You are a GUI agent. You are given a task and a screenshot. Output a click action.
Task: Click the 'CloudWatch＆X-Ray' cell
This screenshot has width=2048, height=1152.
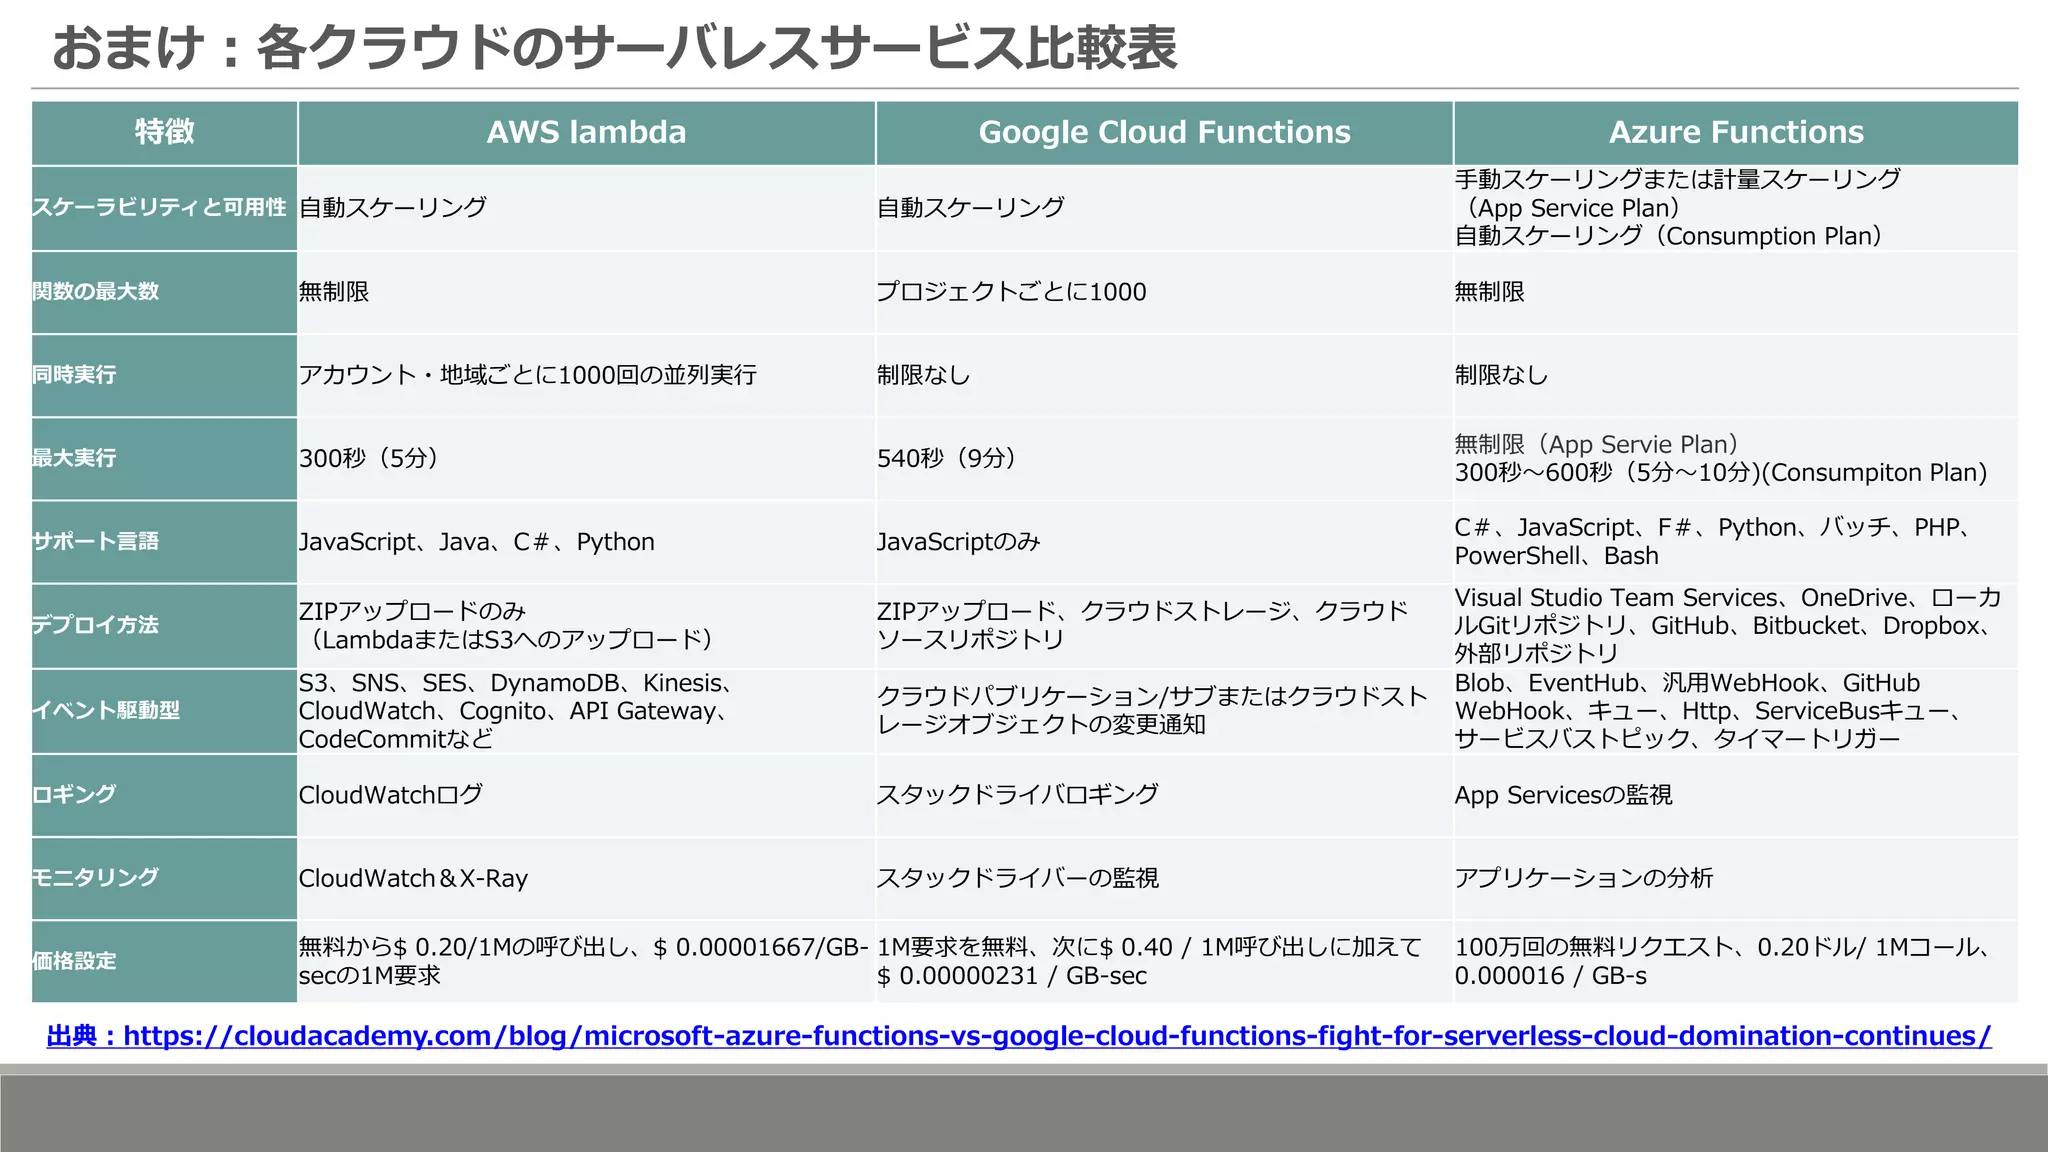point(586,878)
